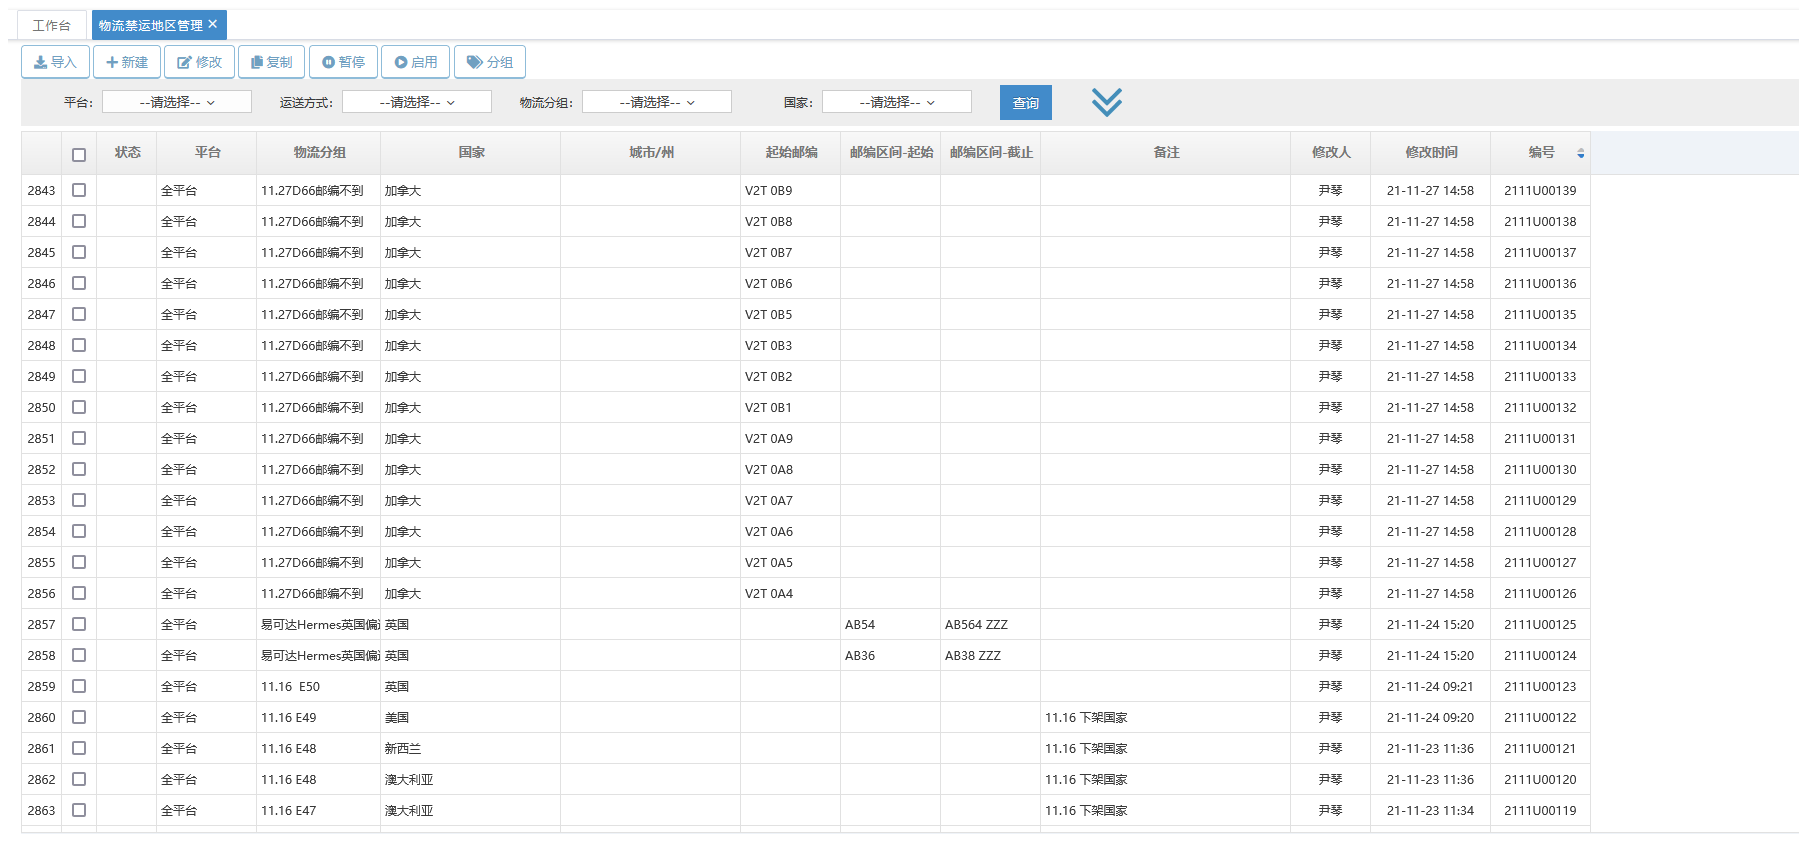Sort by the 编号 column arrow
The width and height of the screenshot is (1807, 850).
pyautogui.click(x=1580, y=153)
